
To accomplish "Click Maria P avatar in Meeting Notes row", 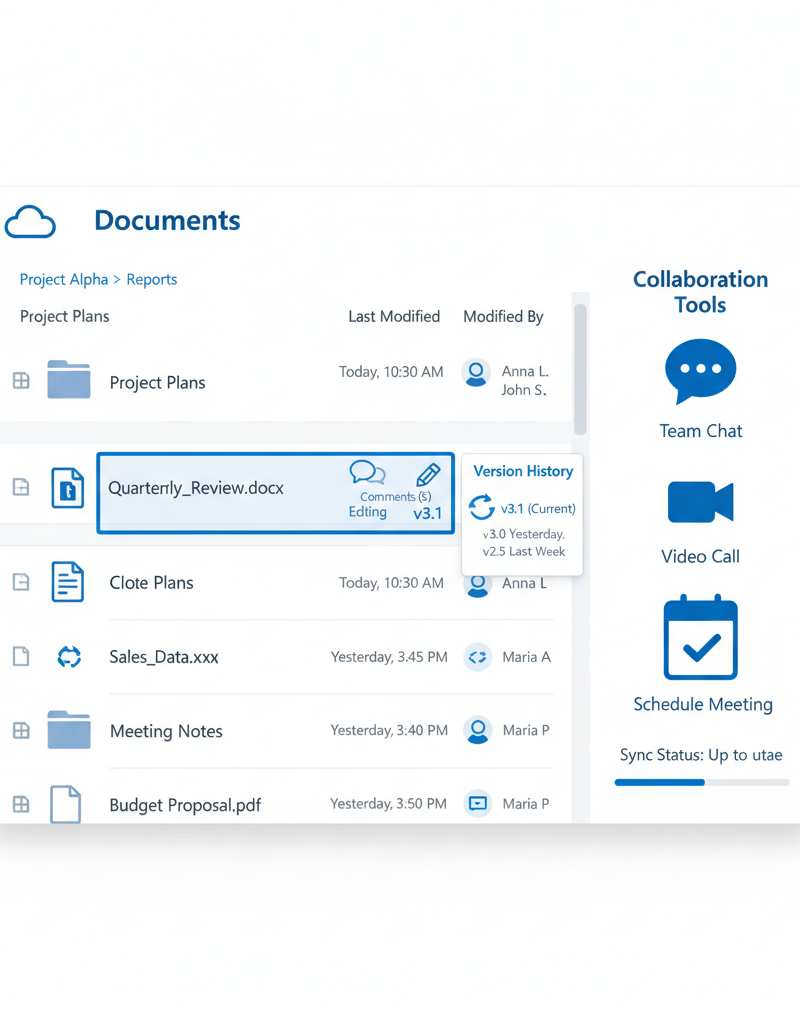I will pyautogui.click(x=477, y=730).
